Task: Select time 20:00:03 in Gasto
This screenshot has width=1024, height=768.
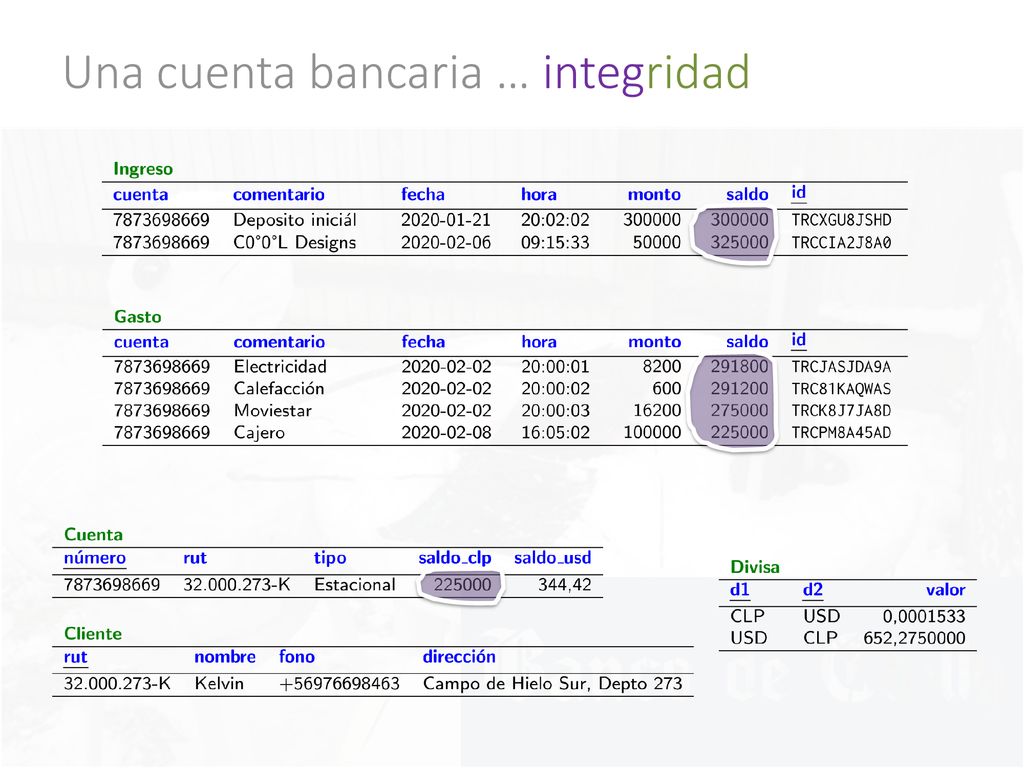Action: coord(555,411)
